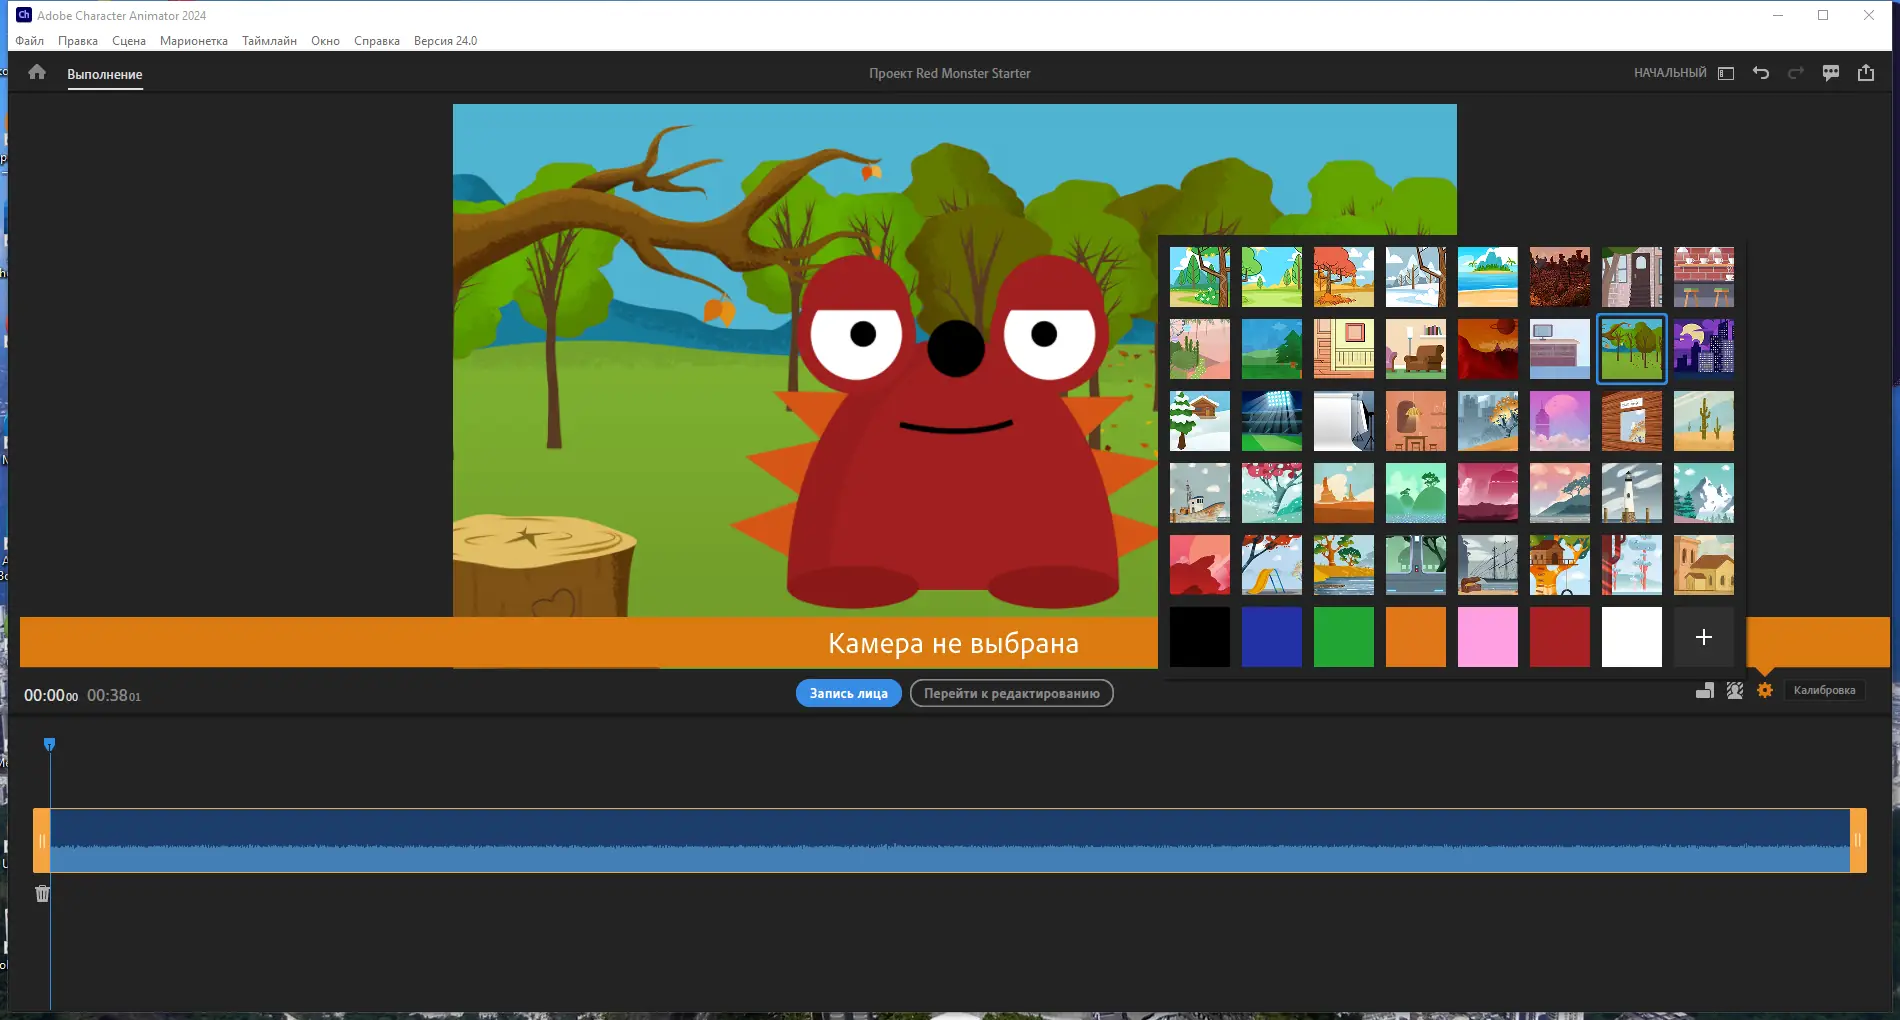This screenshot has width=1900, height=1020.
Task: Toggle the scene size panels icon
Action: 1705,690
